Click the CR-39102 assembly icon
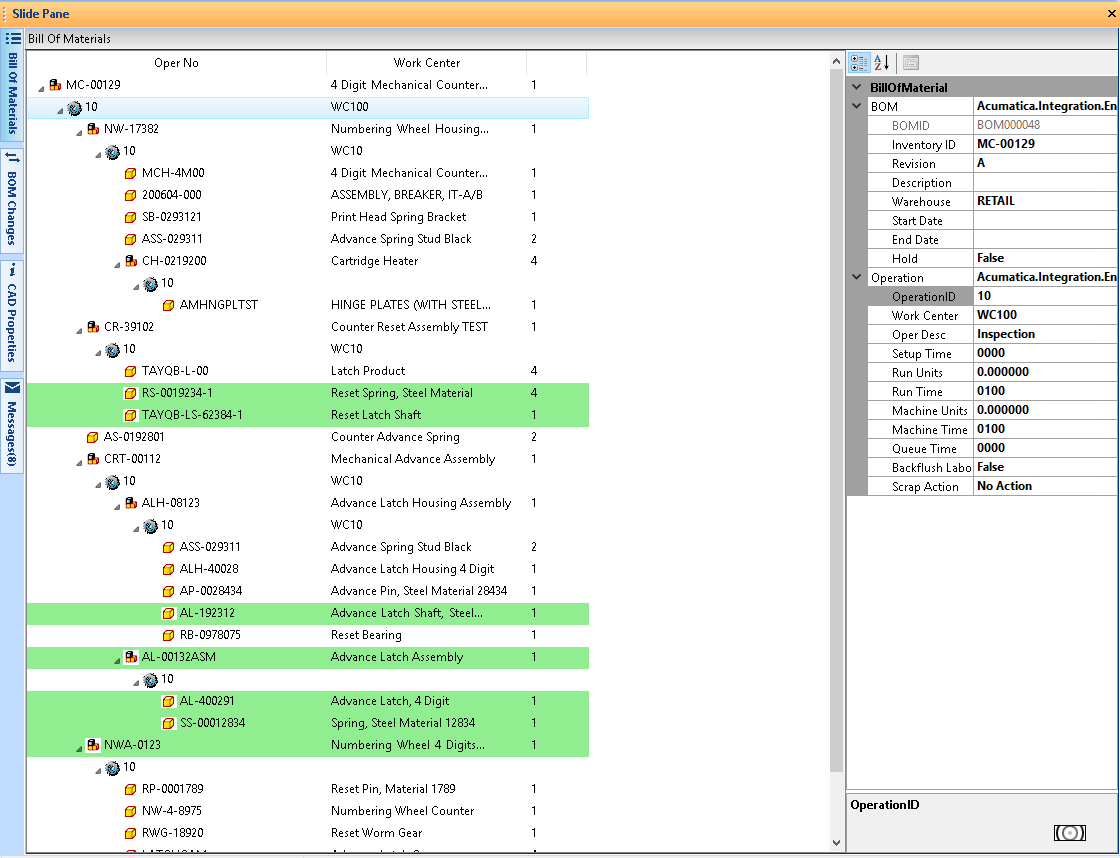This screenshot has width=1120, height=858. [93, 327]
